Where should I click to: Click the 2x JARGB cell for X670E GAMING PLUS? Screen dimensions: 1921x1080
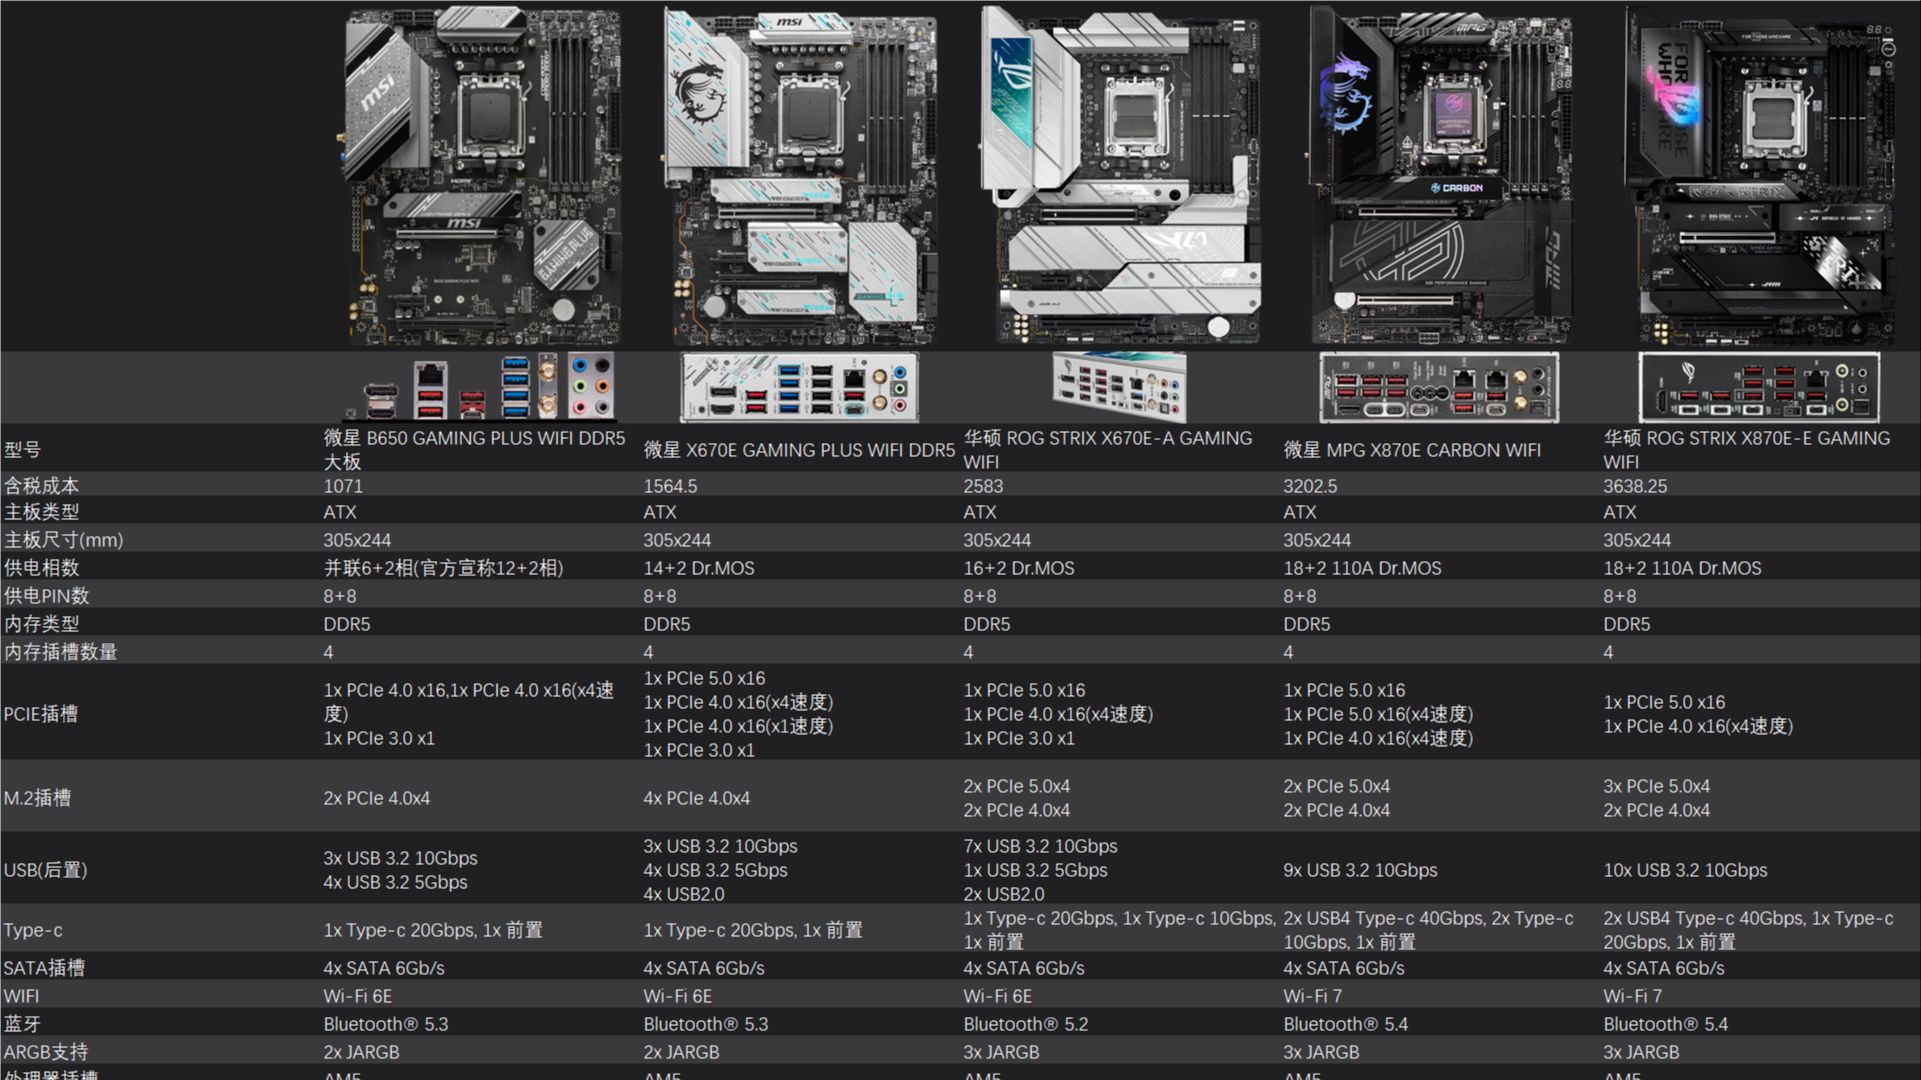pos(681,1052)
